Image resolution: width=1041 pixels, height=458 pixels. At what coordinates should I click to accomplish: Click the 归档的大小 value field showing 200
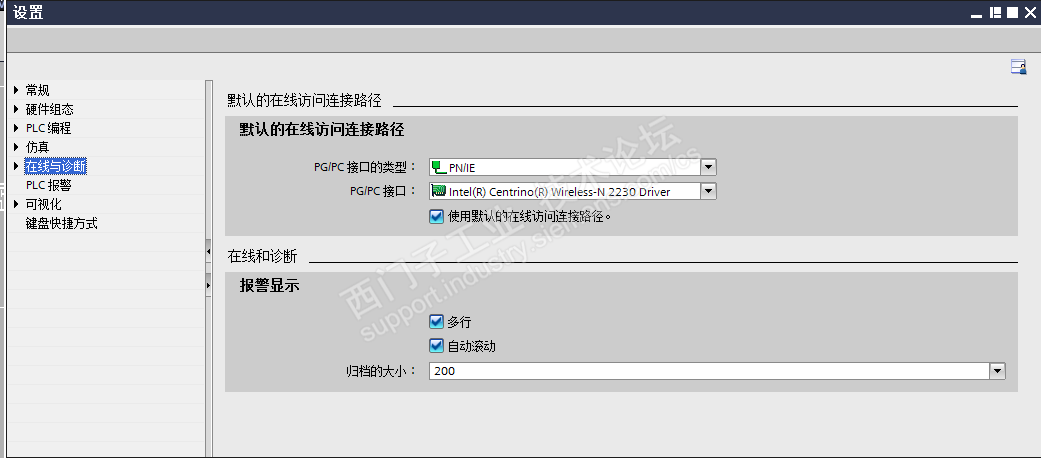[709, 371]
